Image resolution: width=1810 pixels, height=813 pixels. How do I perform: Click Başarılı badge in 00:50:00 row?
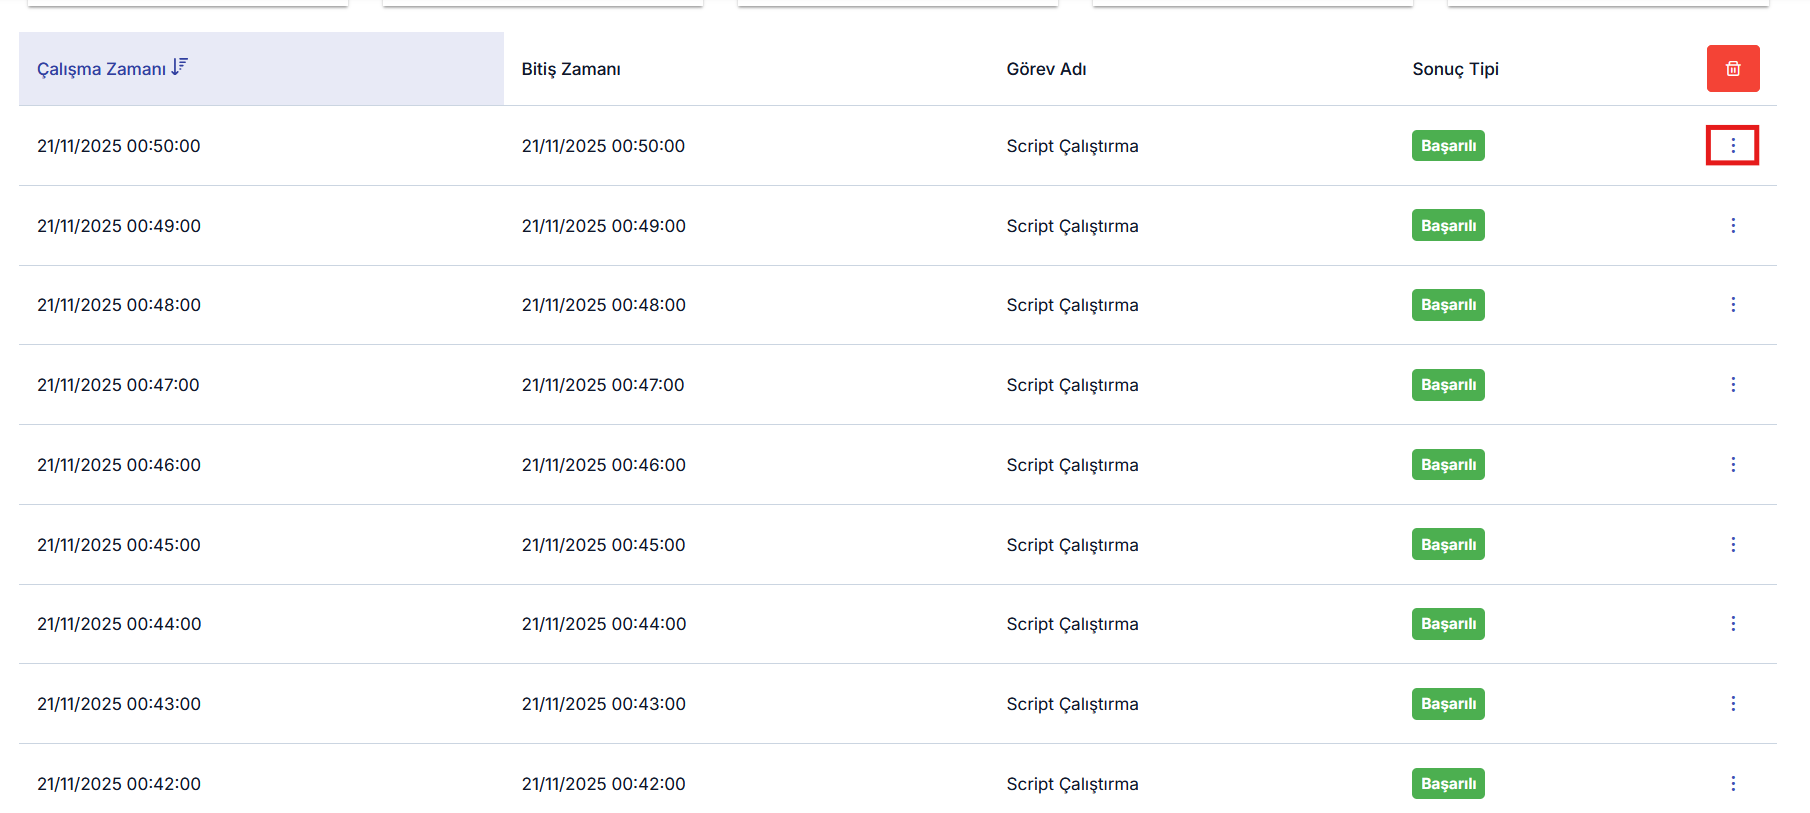[x=1447, y=146]
